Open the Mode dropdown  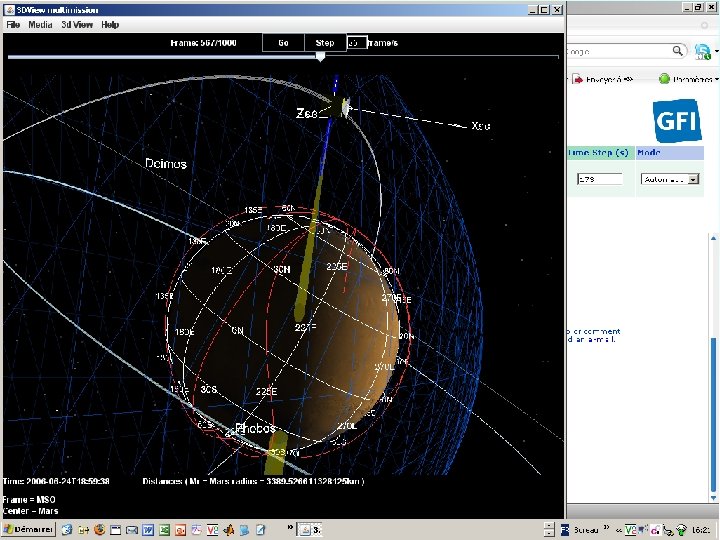pyautogui.click(x=670, y=179)
